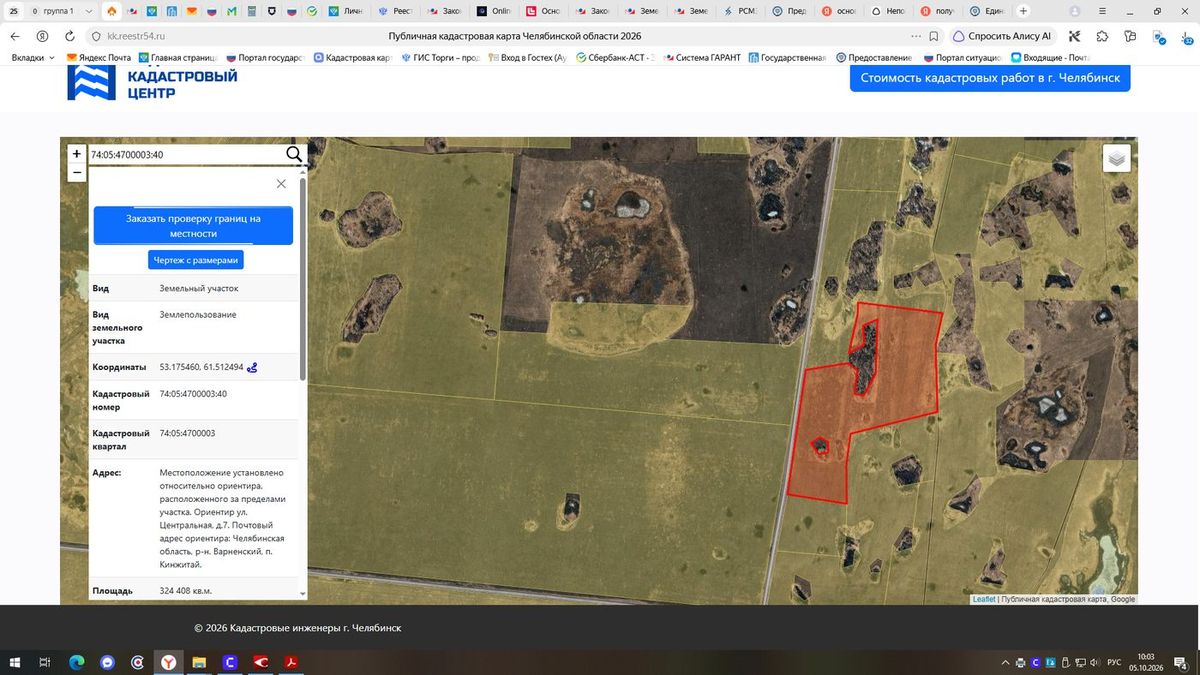Click the cadastral number search field

tap(185, 155)
